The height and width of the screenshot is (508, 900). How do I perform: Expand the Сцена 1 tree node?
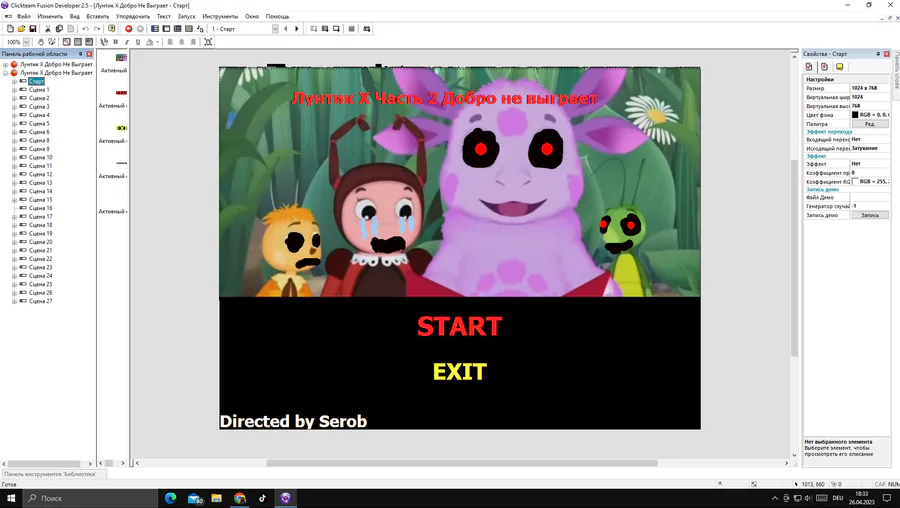[14, 90]
